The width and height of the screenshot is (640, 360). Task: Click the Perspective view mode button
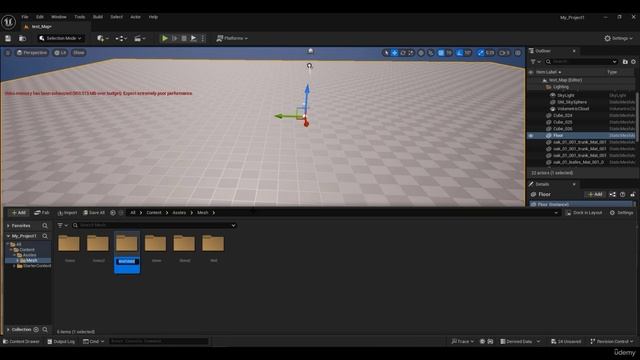(x=32, y=53)
